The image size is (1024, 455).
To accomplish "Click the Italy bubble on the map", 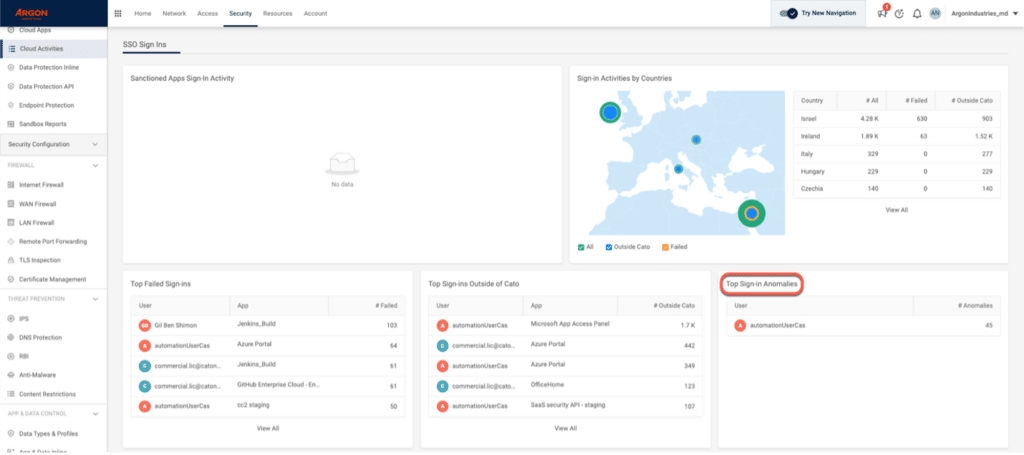I will pyautogui.click(x=679, y=169).
